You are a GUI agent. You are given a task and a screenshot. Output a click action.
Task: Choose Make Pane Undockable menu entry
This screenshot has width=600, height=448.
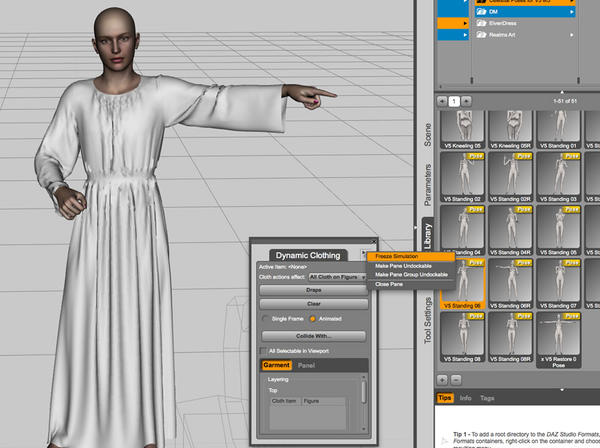[x=411, y=266]
